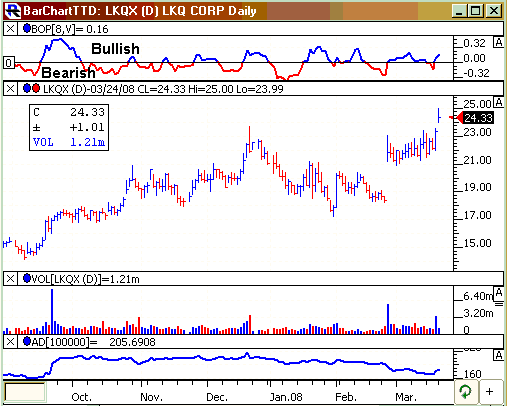Close the BarChartTTD window
Viewport: 507px width, 406px height.
493,11
